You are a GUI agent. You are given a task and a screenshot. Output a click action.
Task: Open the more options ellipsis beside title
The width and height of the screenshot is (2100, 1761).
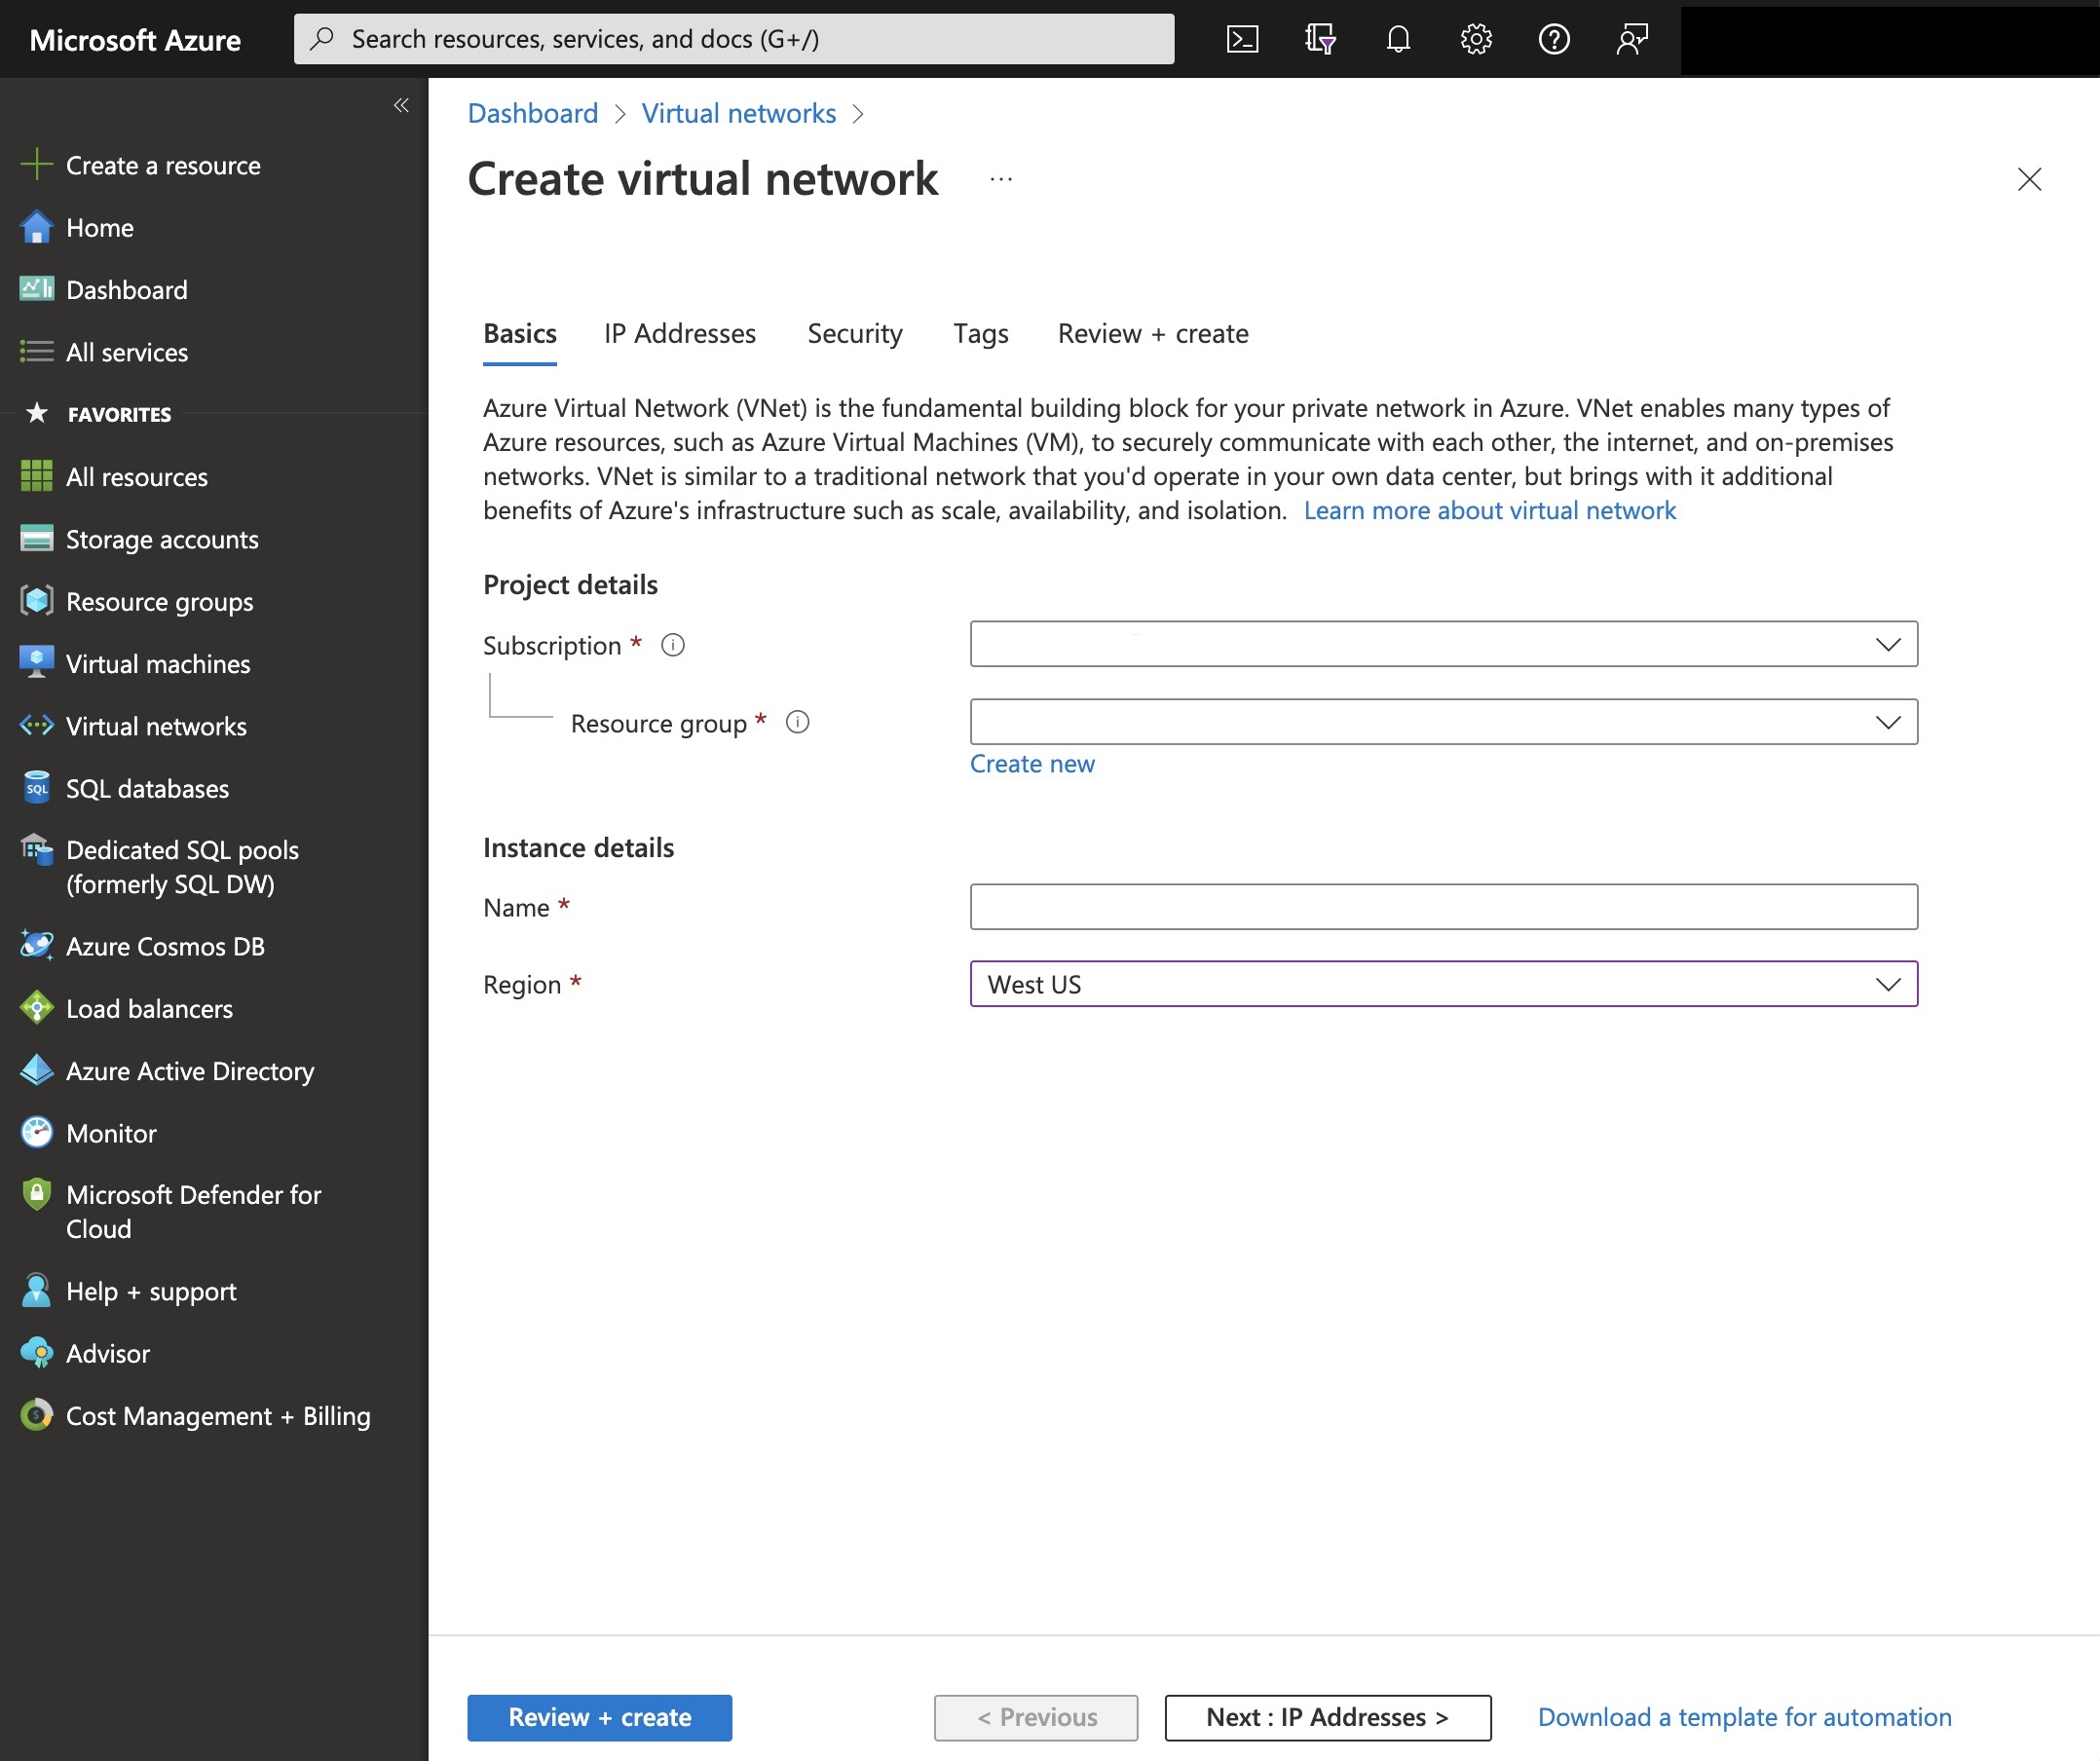click(1001, 180)
